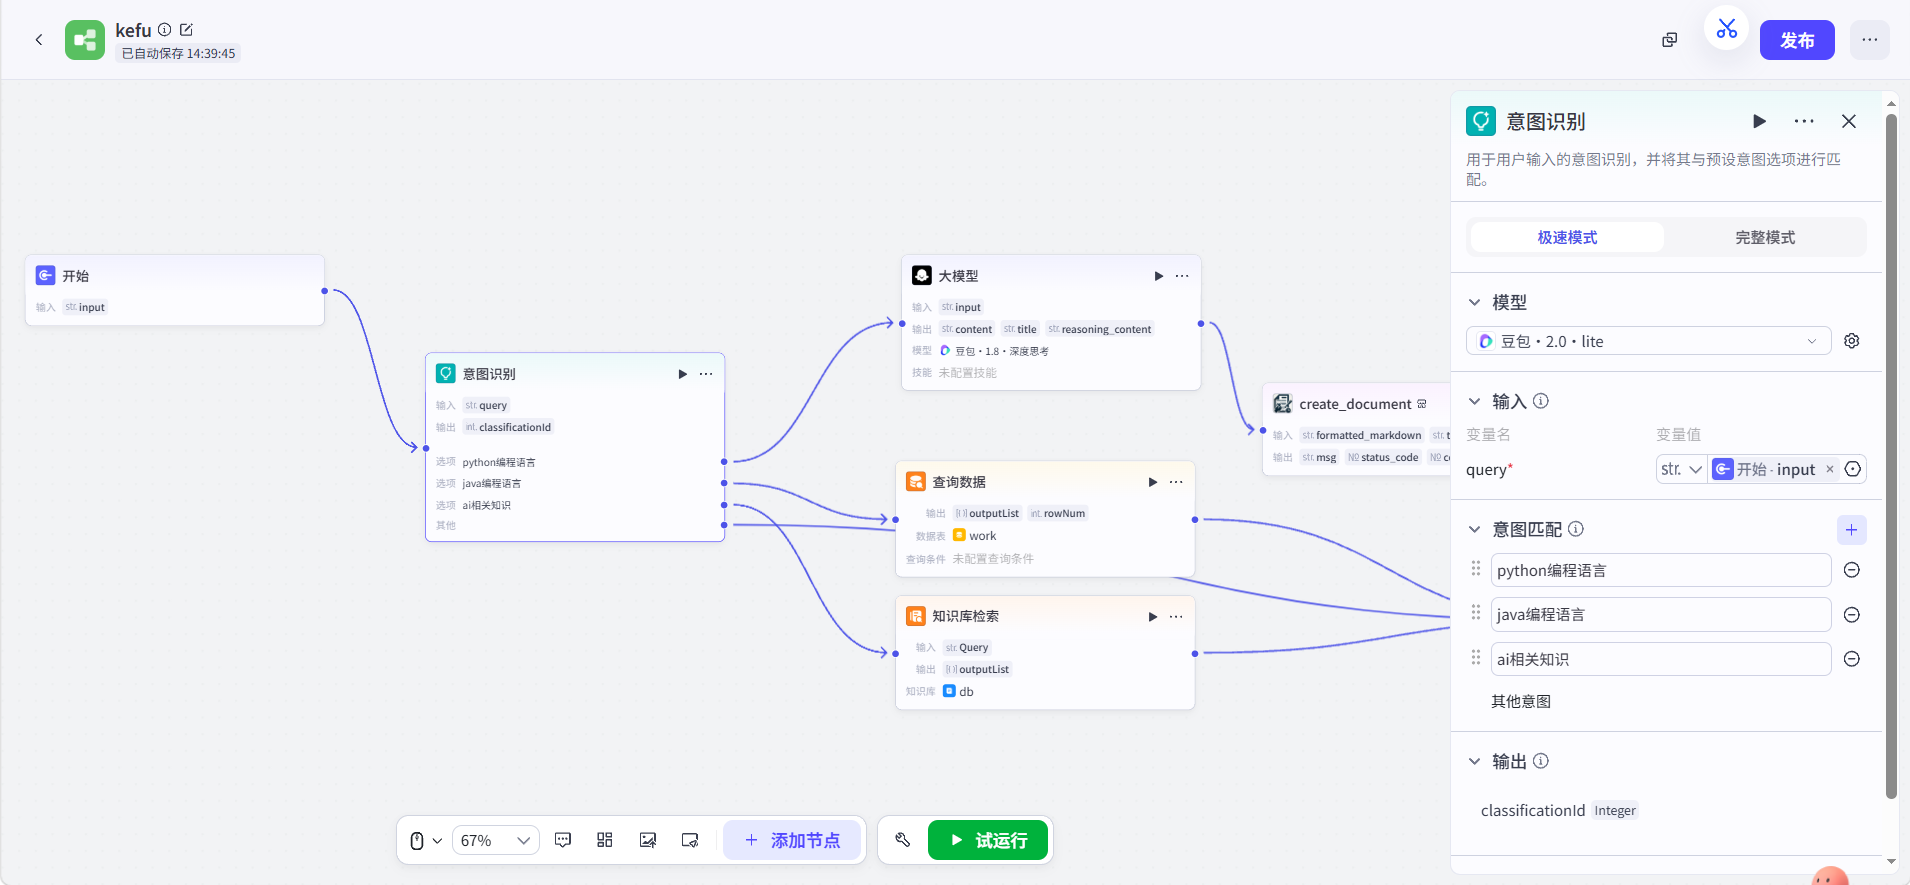This screenshot has height=885, width=1910.
Task: Collapse the 模型 section
Action: [1474, 302]
